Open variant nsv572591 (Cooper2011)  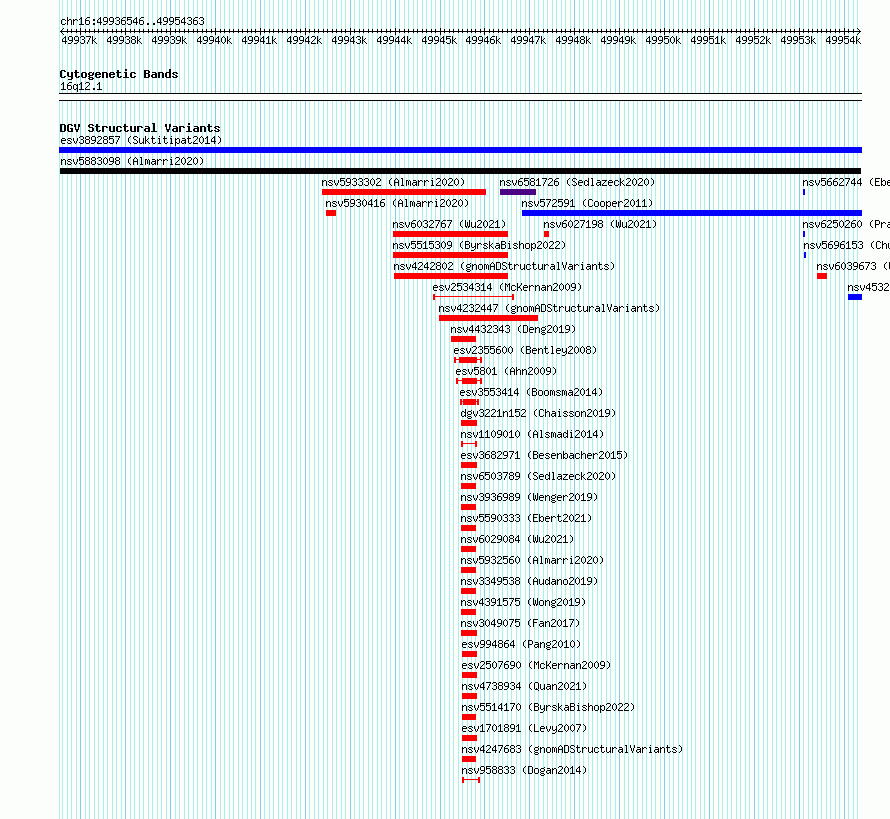587,203
